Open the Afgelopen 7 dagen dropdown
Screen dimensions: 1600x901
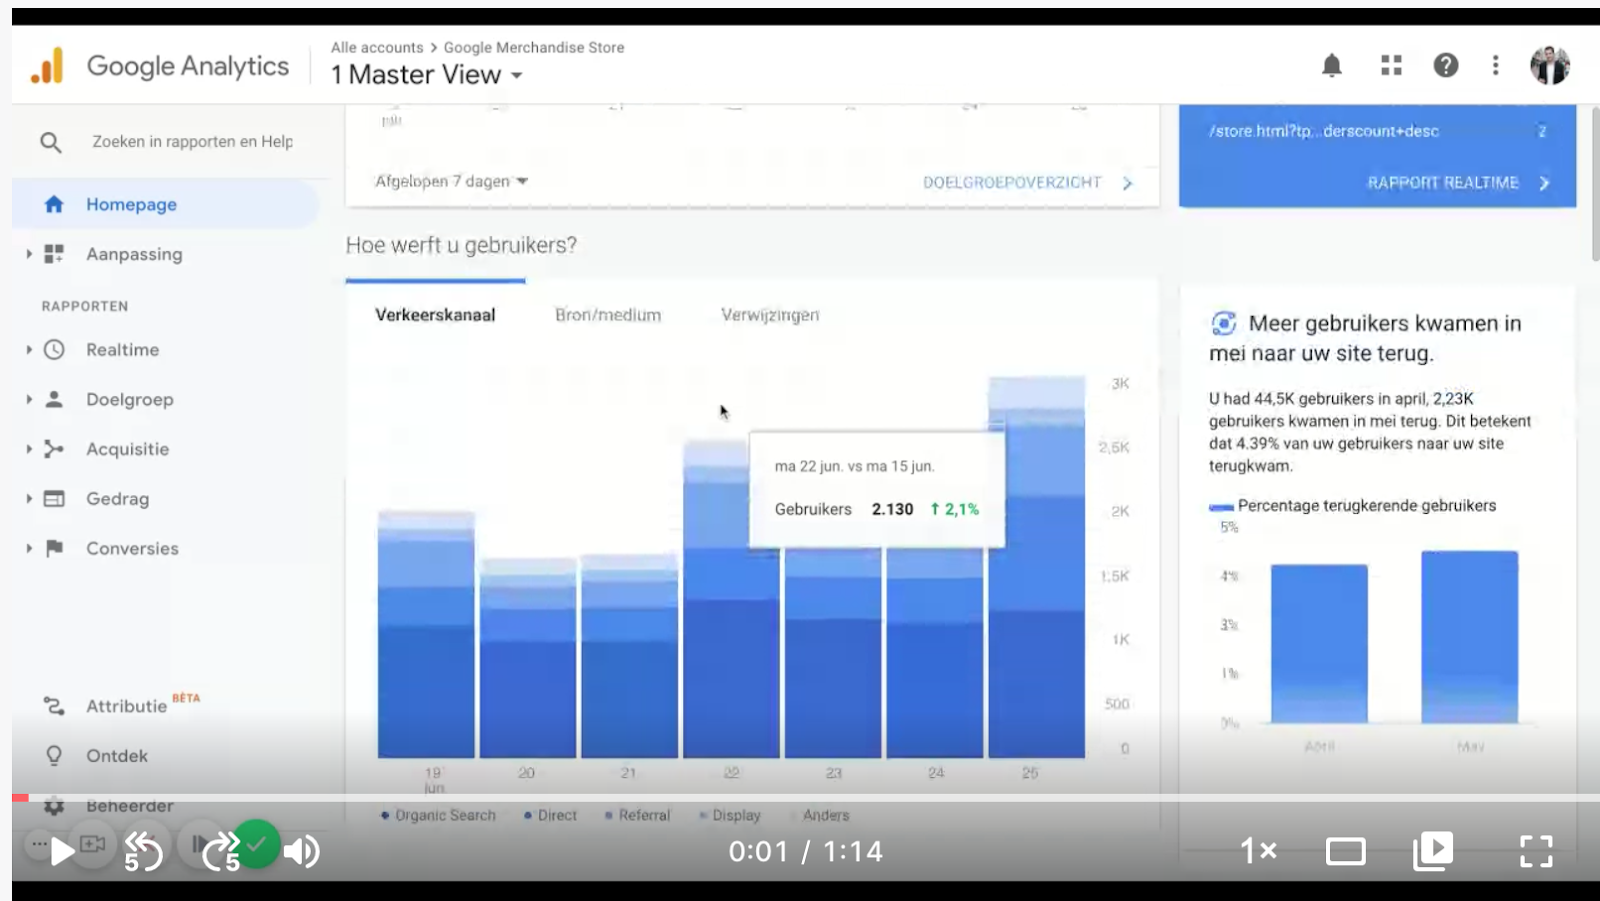click(451, 181)
